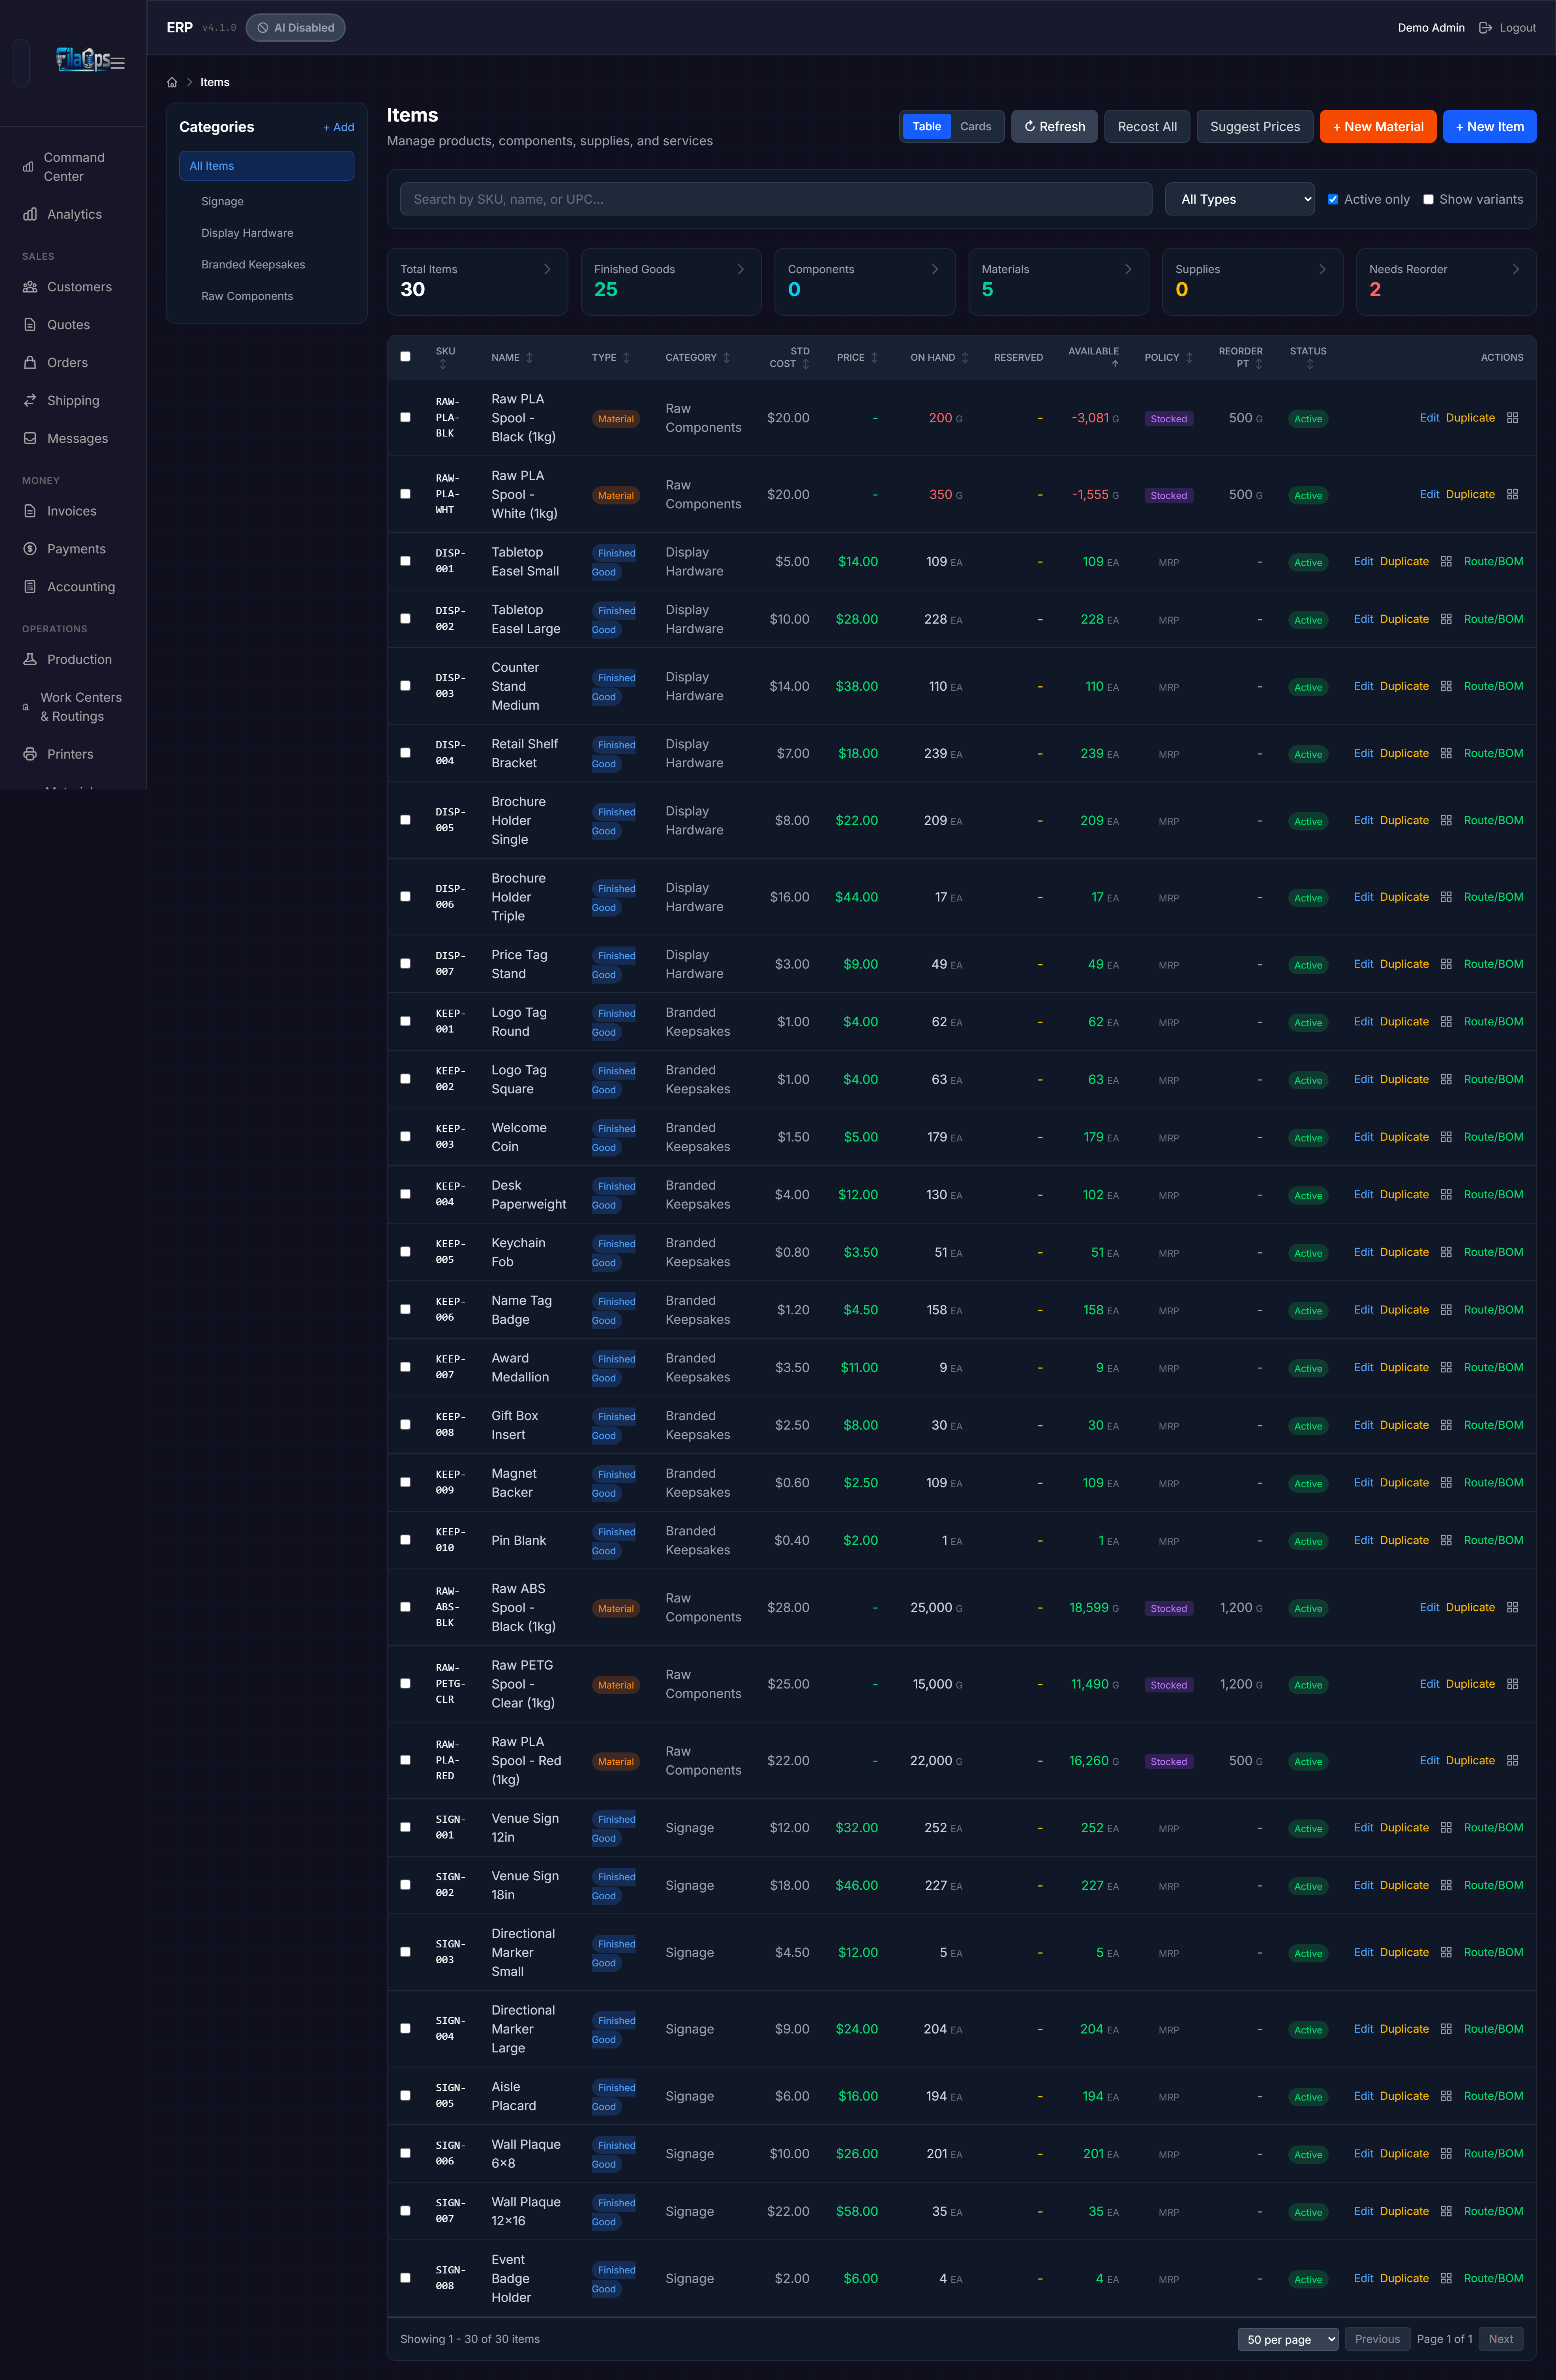
Task: Click grid icon in KEEP-003 row
Action: pyautogui.click(x=1446, y=1137)
